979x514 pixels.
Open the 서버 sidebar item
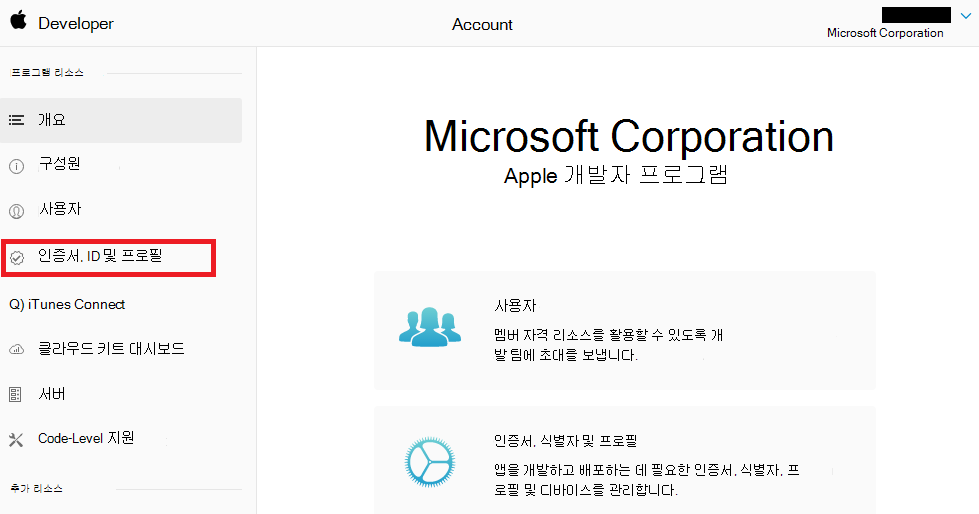click(52, 393)
